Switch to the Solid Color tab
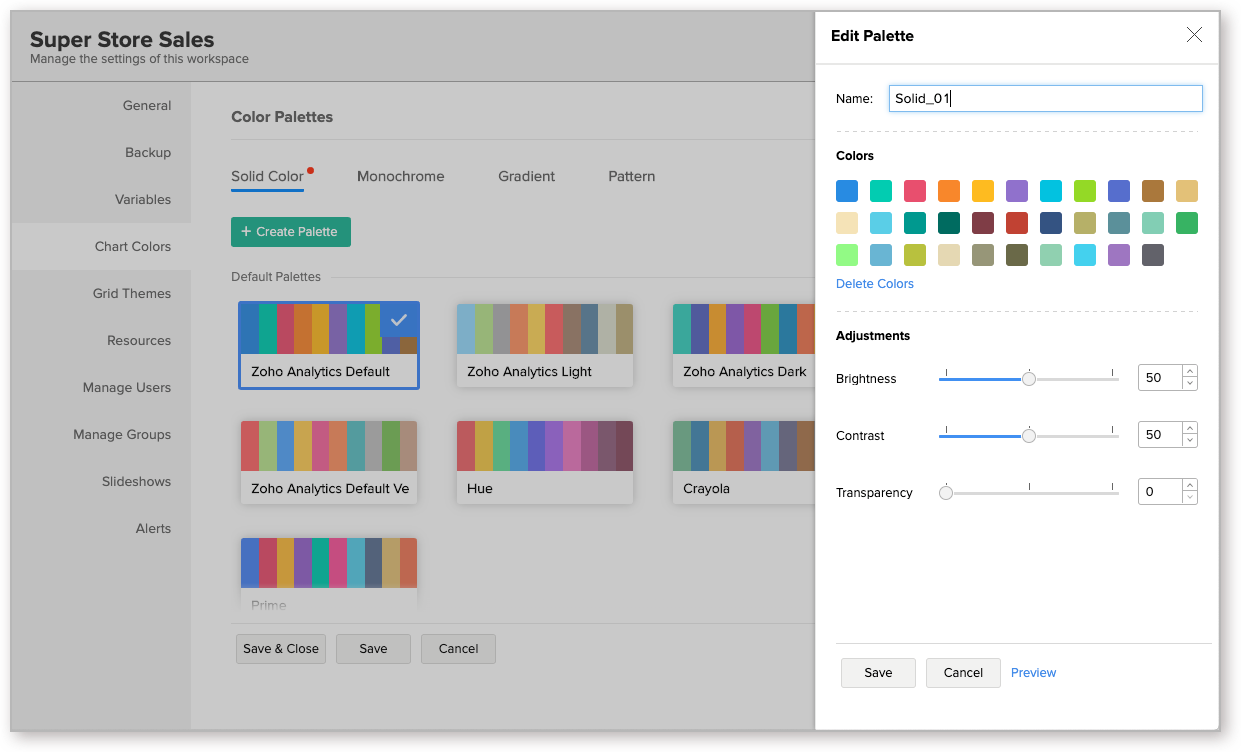 [x=267, y=176]
